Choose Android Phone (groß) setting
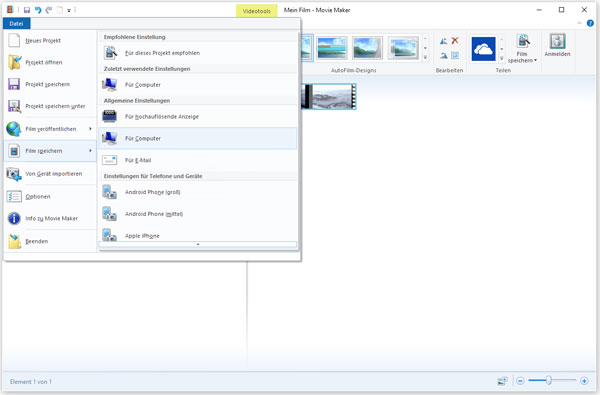Image resolution: width=600 pixels, height=395 pixels. (197, 192)
